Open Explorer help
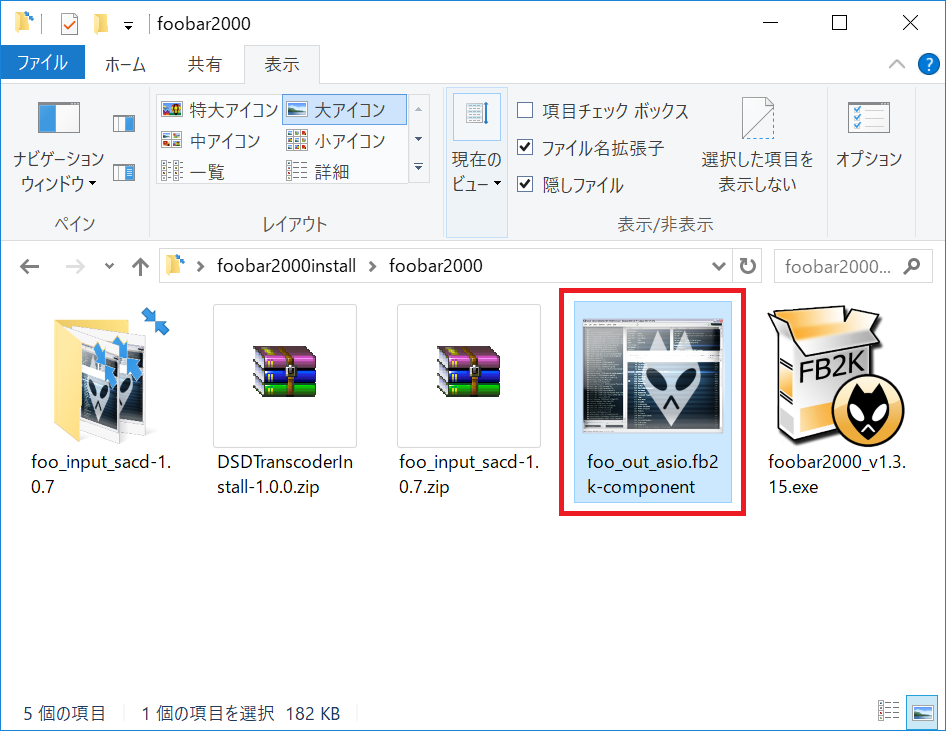Image resolution: width=946 pixels, height=731 pixels. (x=929, y=64)
